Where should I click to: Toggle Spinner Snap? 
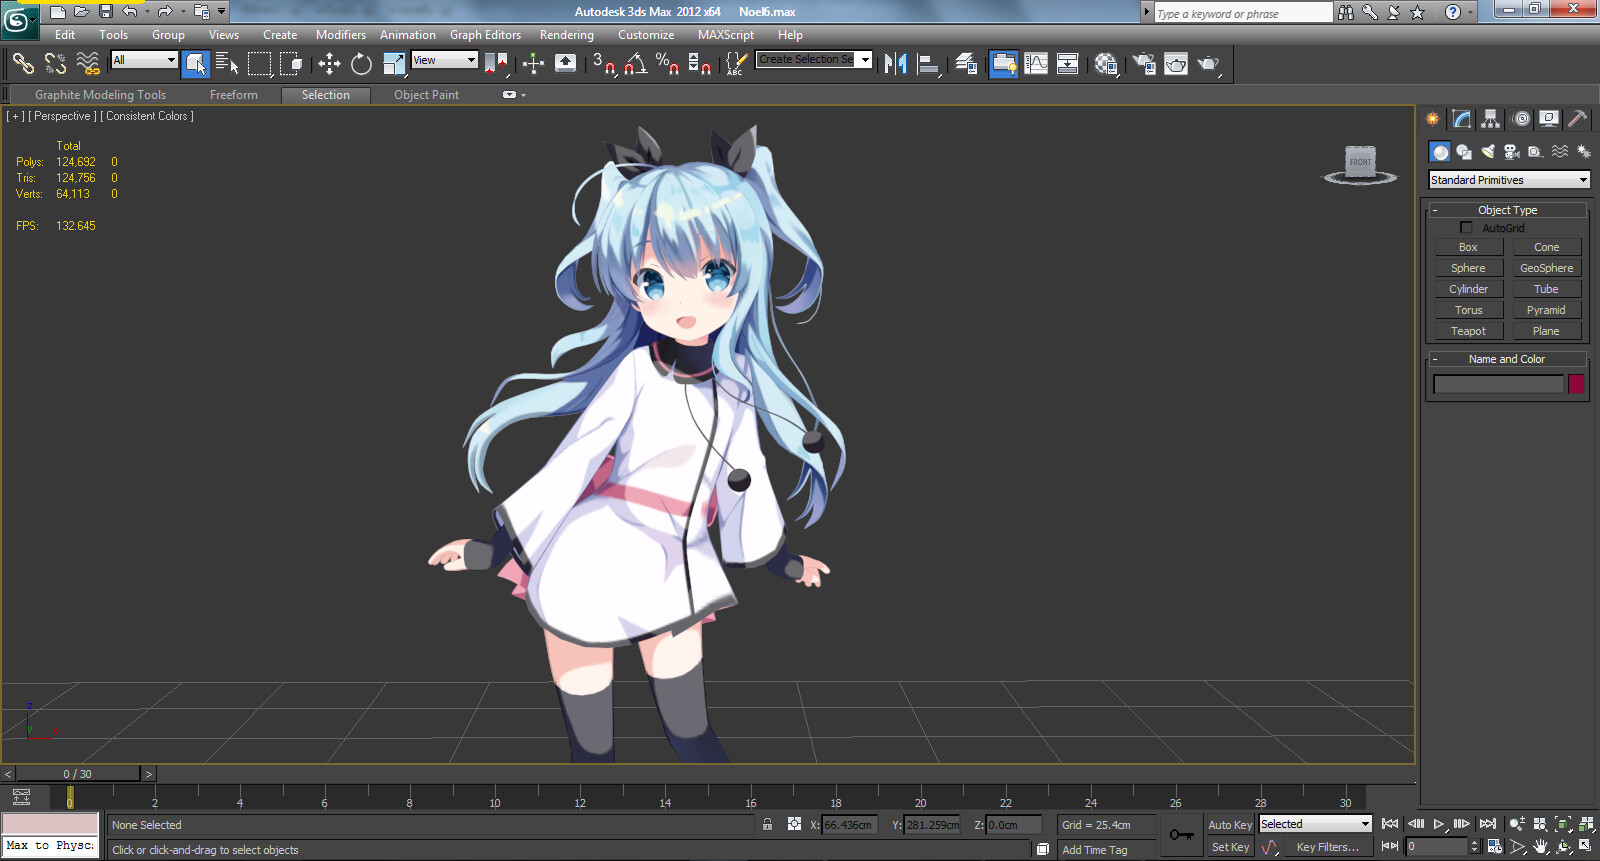point(700,64)
